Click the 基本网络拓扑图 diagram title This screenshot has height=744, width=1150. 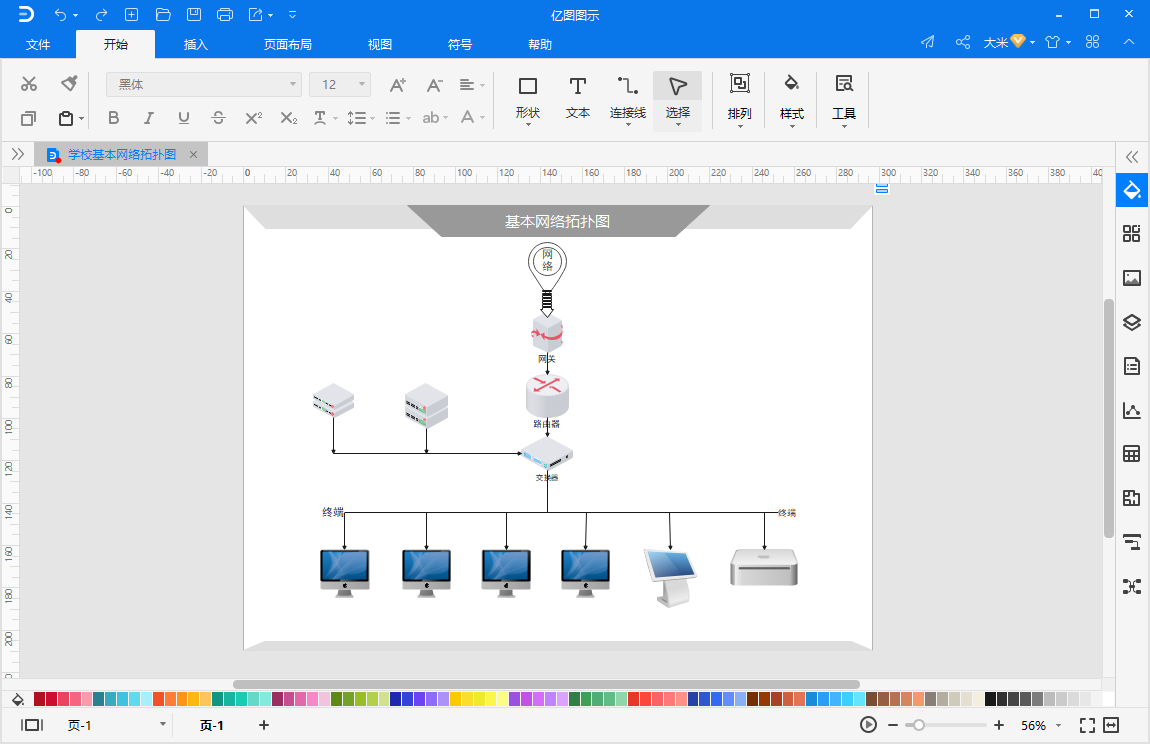click(557, 222)
